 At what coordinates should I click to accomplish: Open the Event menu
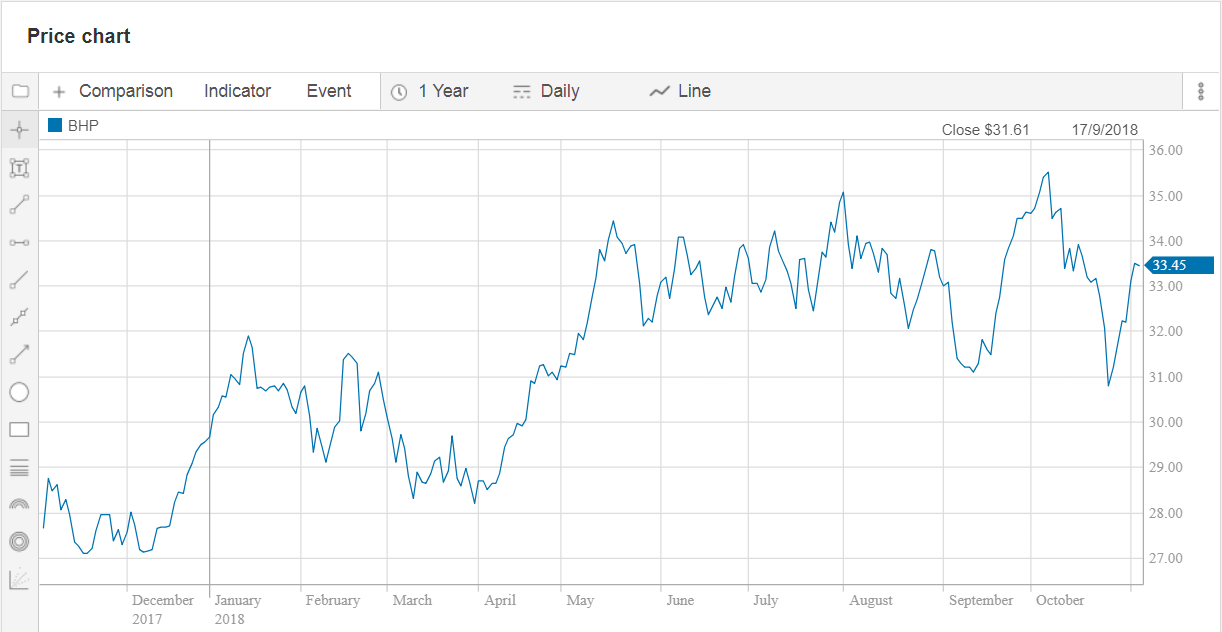click(328, 91)
